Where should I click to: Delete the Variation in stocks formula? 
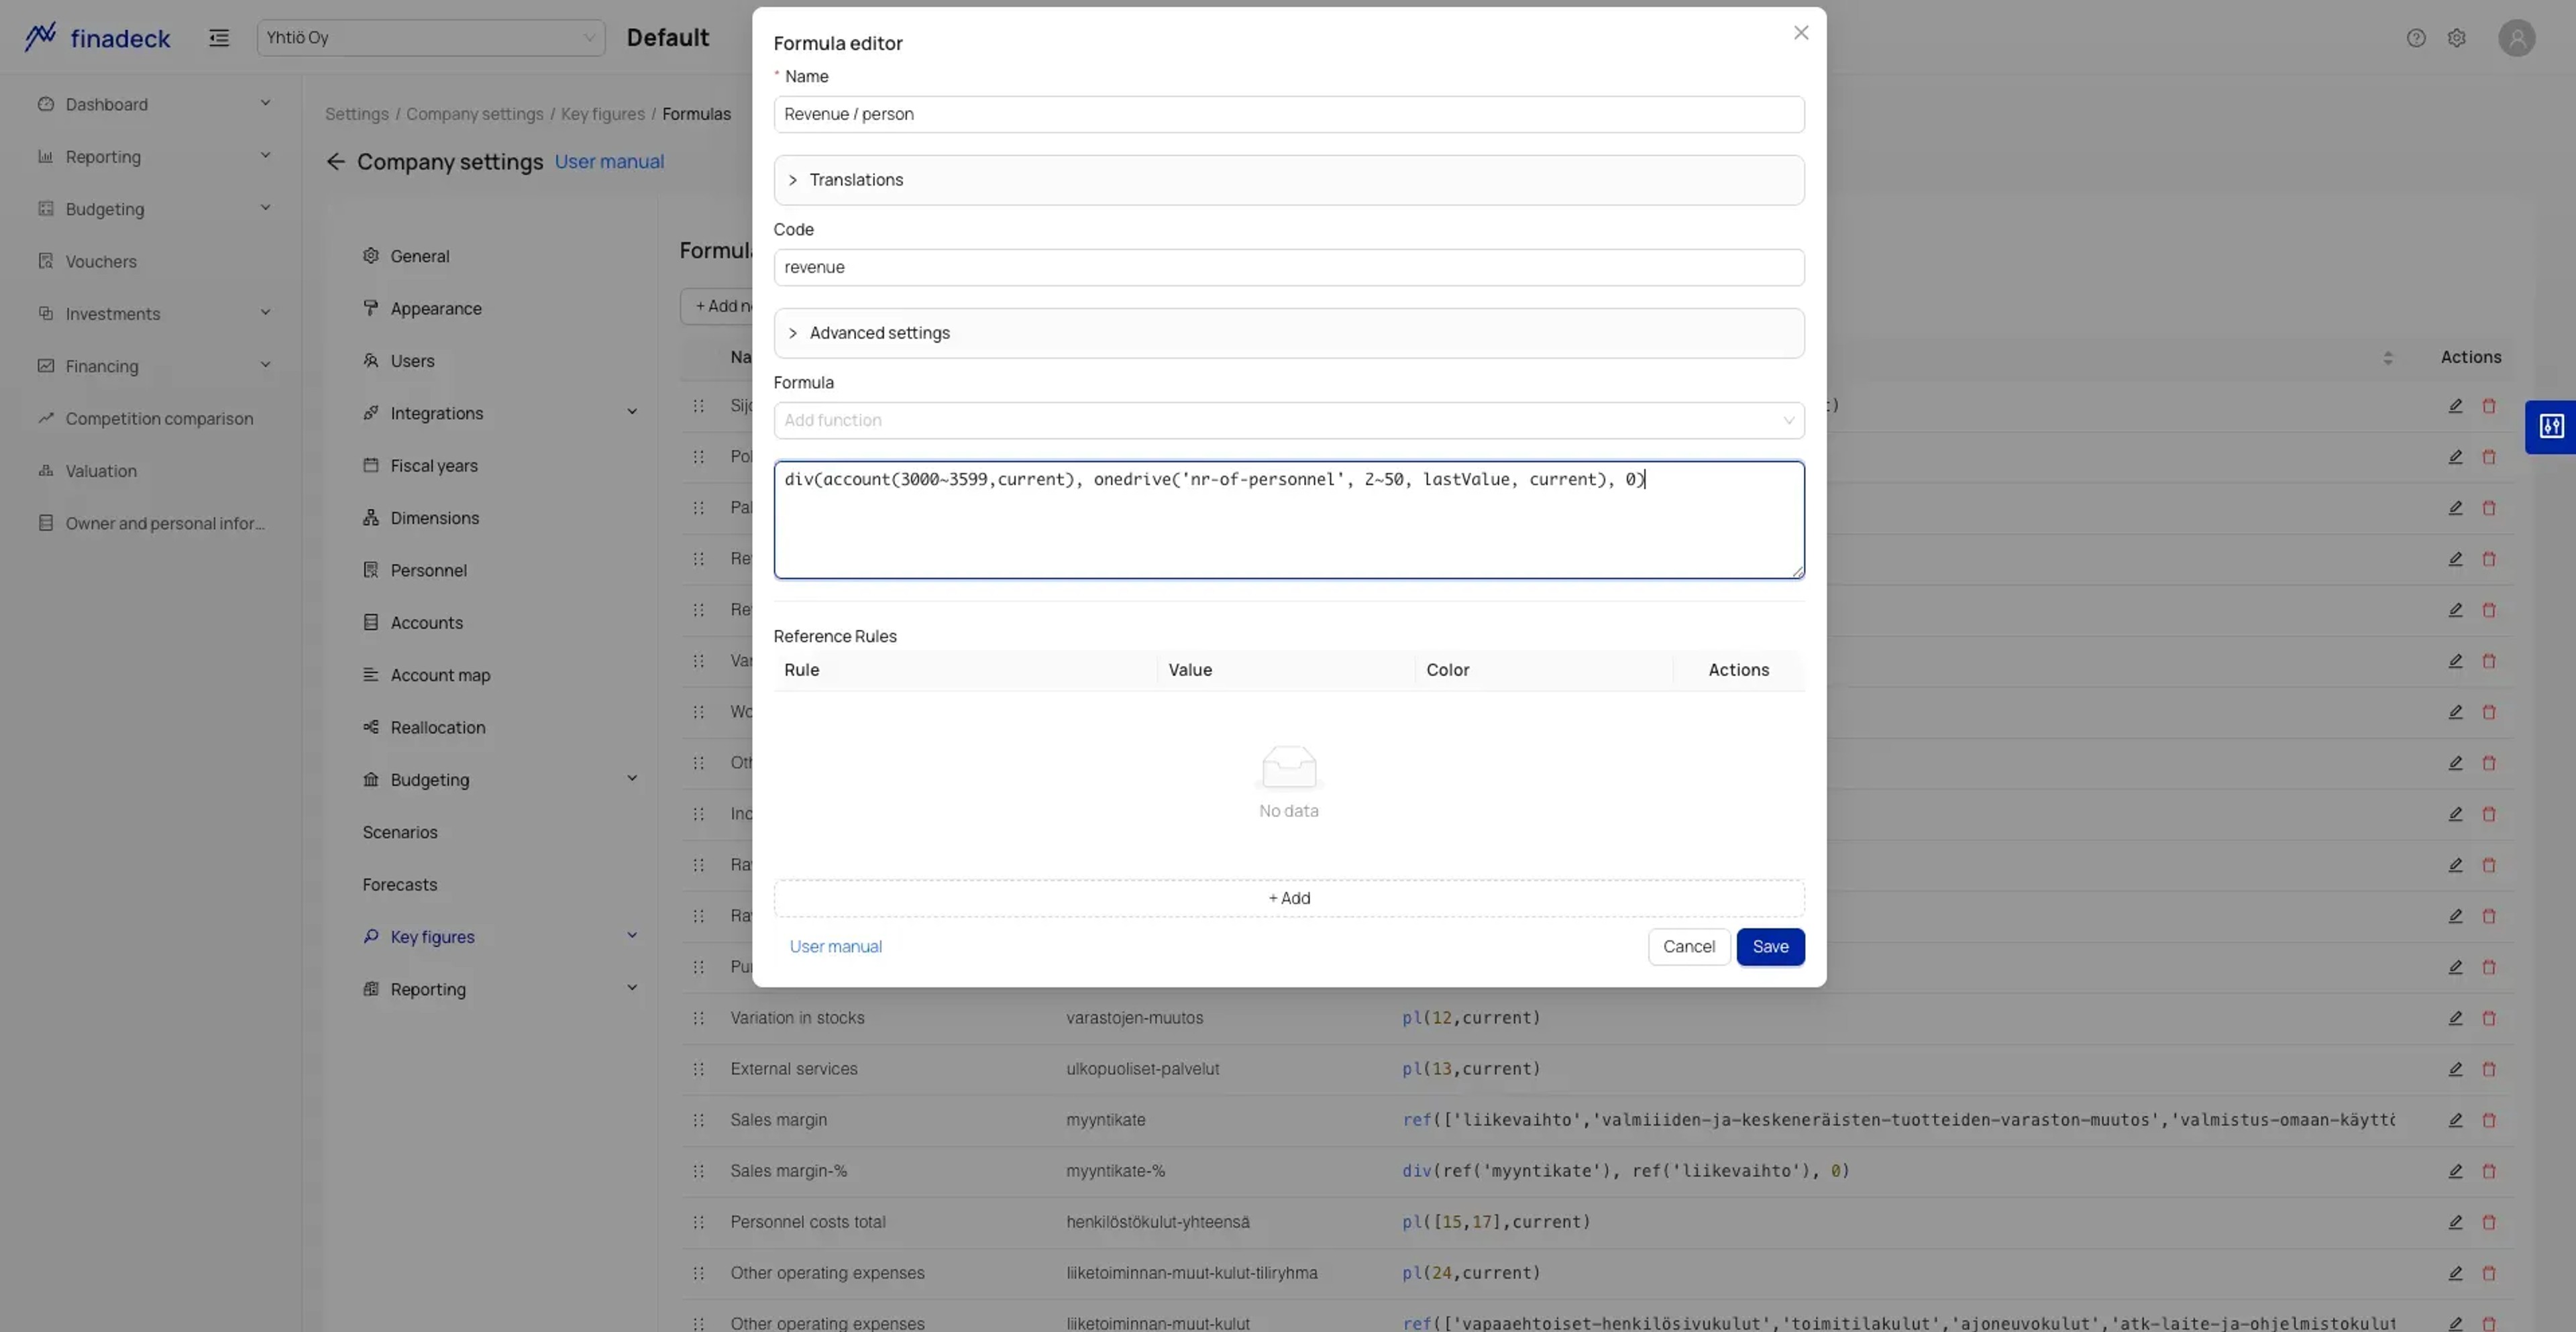(2489, 1018)
